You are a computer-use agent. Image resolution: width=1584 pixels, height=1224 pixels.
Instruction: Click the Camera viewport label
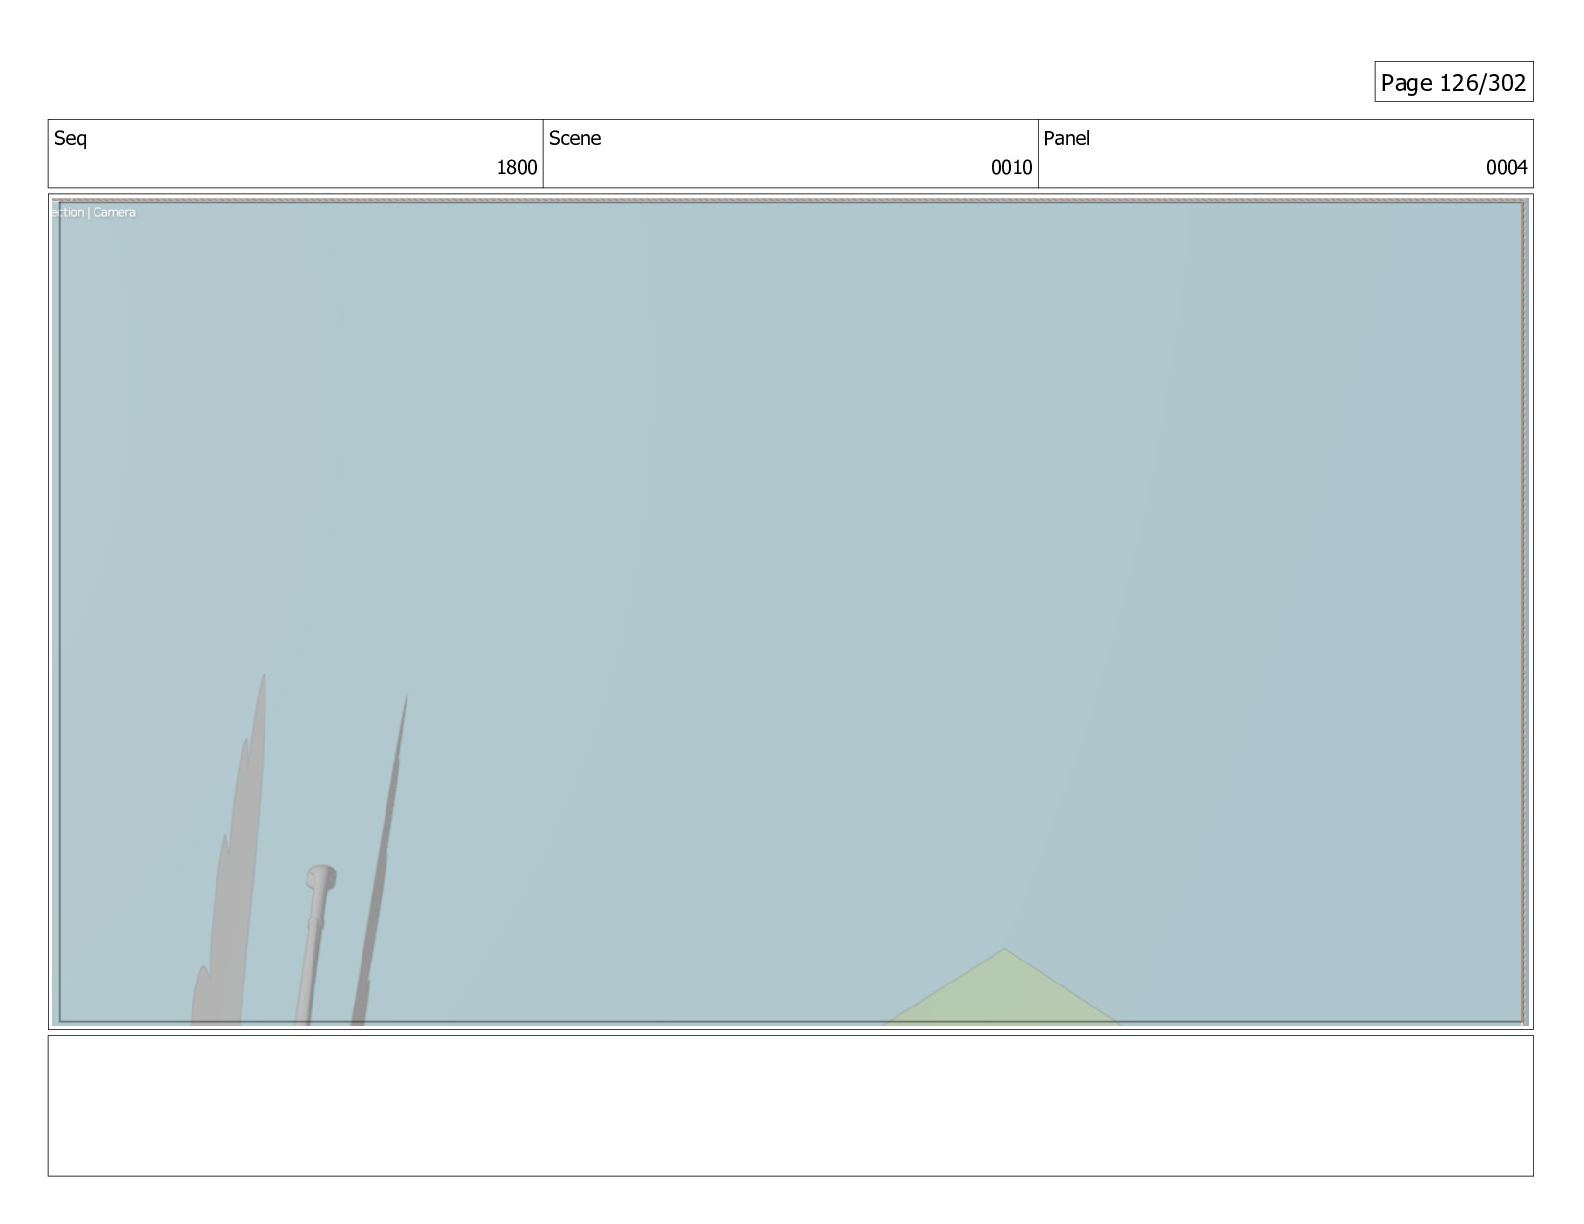[115, 212]
